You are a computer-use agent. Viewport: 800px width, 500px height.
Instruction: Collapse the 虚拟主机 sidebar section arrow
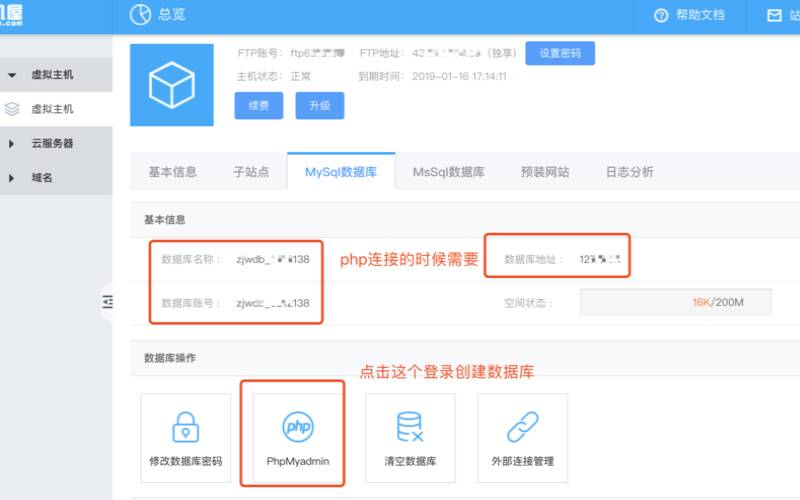[x=12, y=75]
